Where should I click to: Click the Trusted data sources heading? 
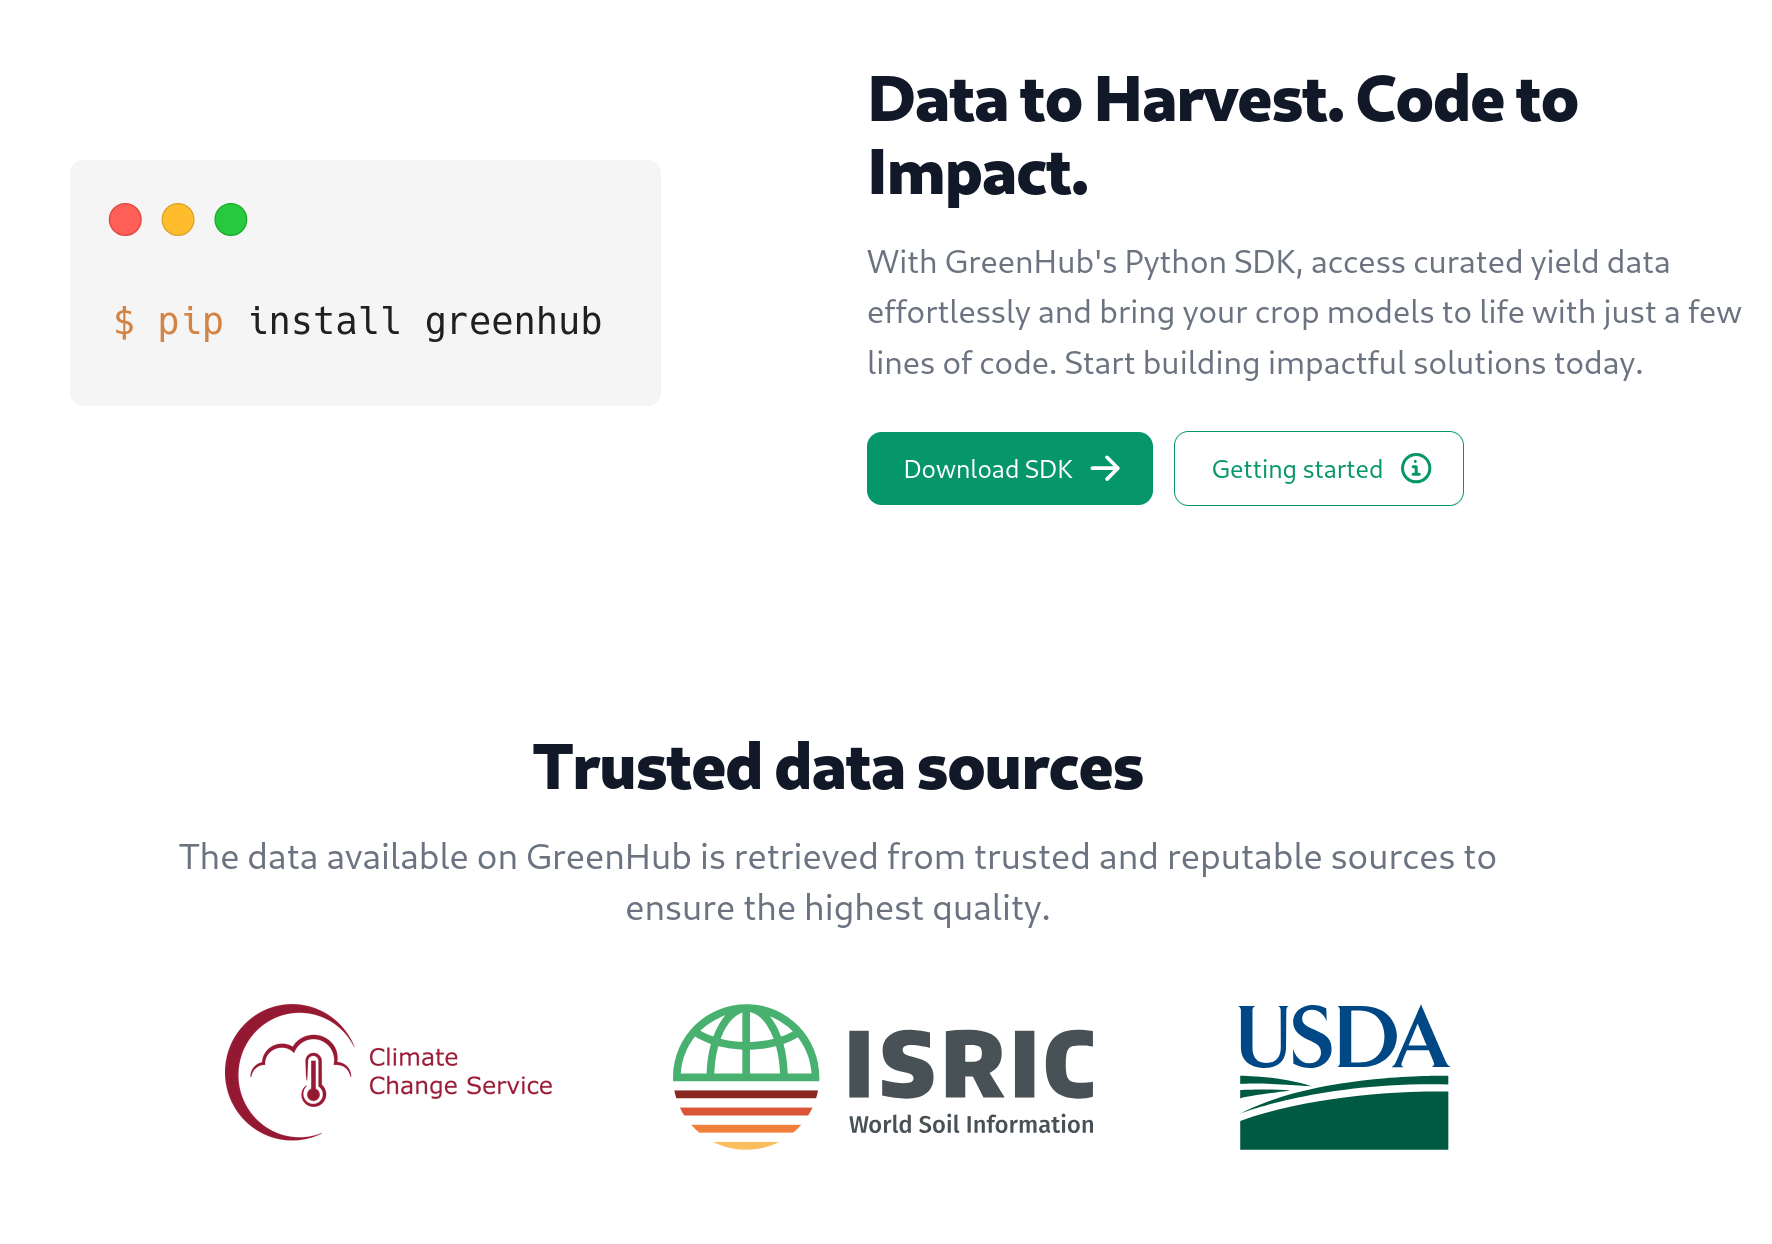(x=838, y=768)
